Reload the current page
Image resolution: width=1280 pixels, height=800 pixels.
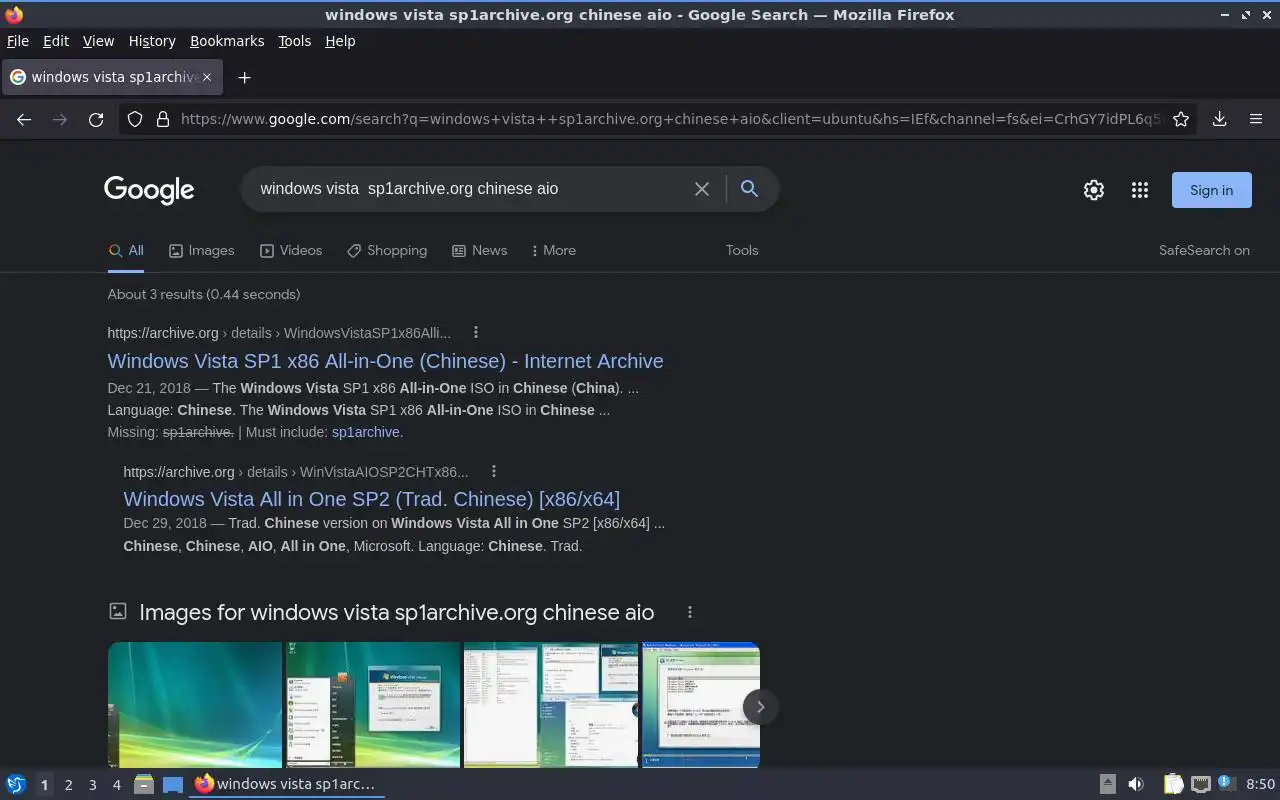96,119
